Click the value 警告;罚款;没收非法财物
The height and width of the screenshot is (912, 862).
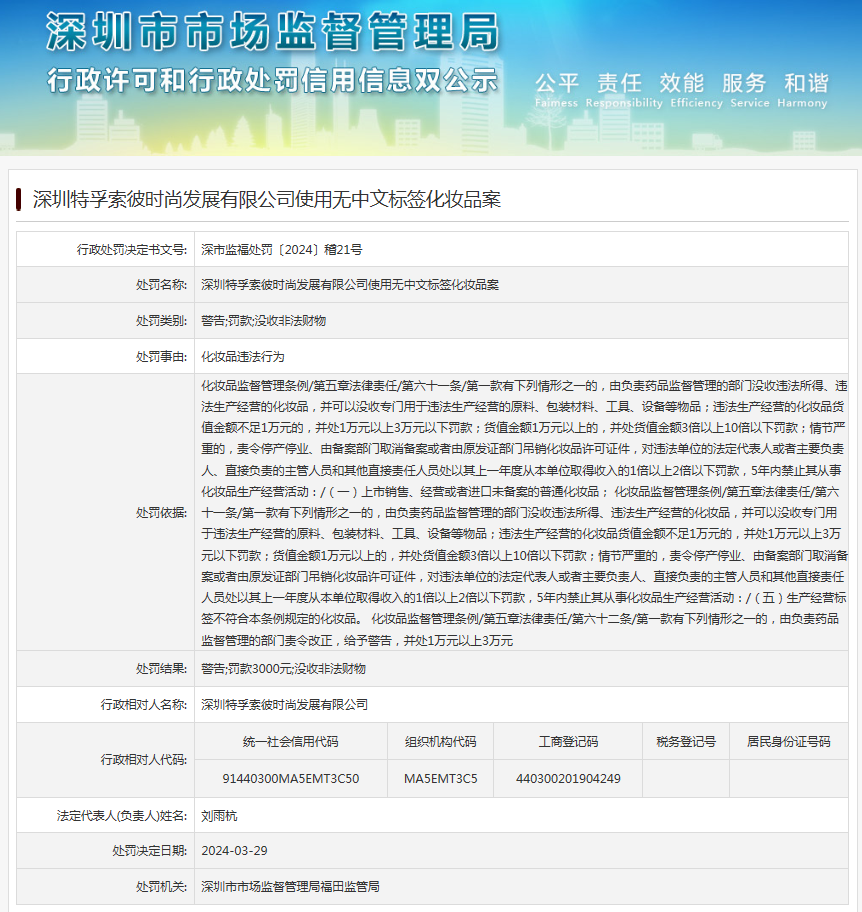tap(263, 320)
